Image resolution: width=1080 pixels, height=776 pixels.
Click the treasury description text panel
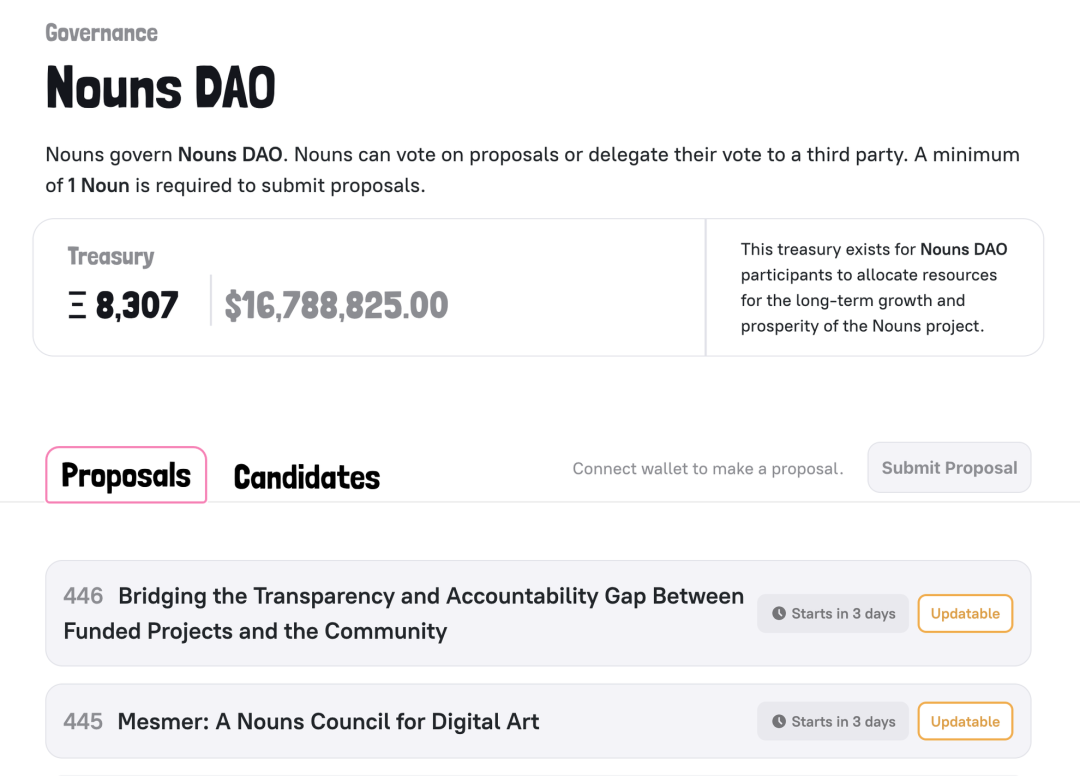point(874,288)
